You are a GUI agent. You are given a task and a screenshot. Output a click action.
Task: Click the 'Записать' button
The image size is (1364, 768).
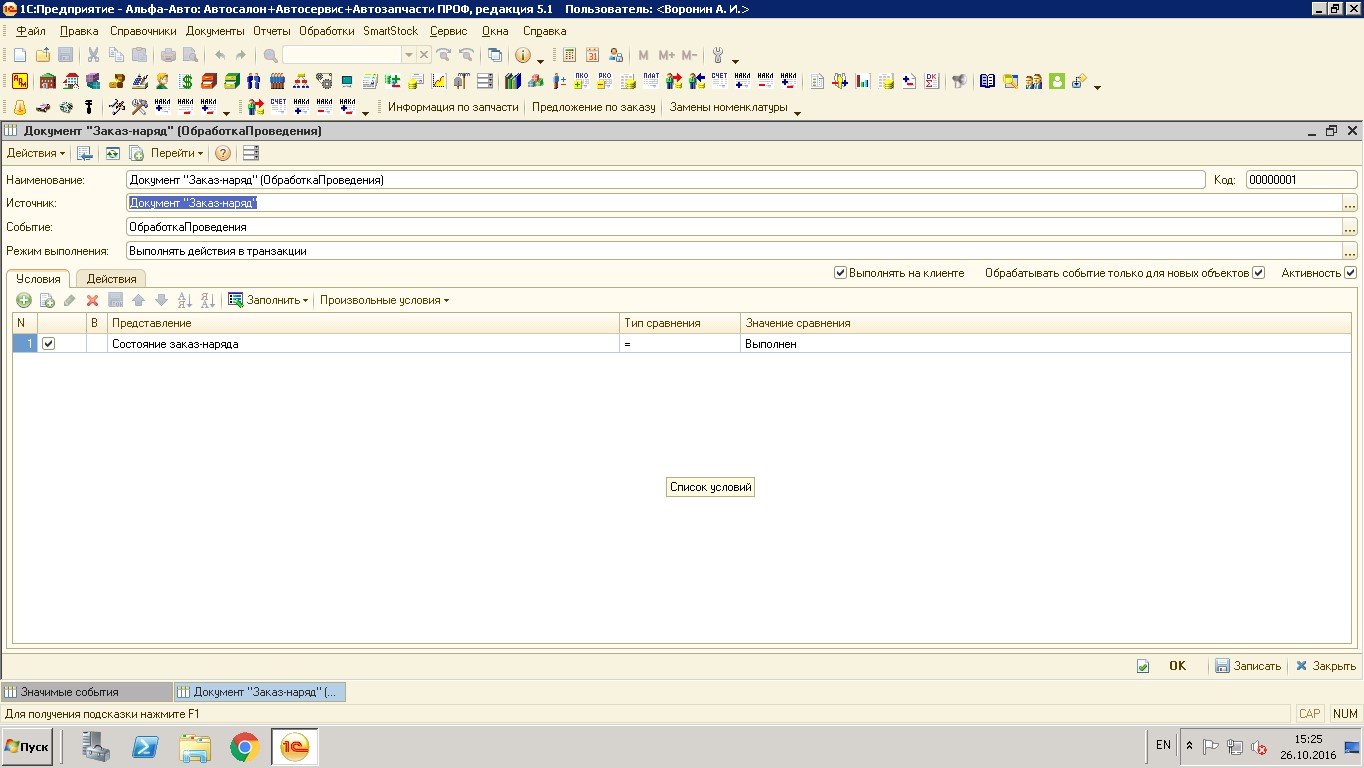1248,666
